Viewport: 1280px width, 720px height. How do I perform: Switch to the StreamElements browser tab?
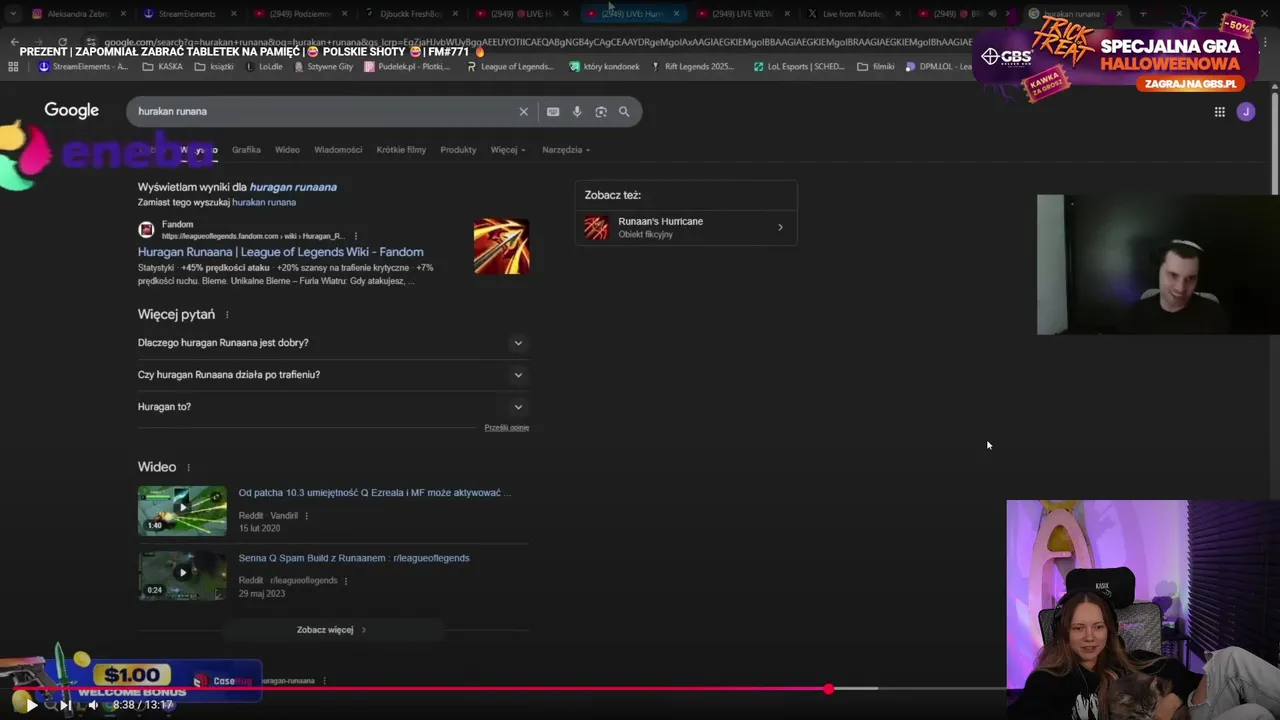188,14
